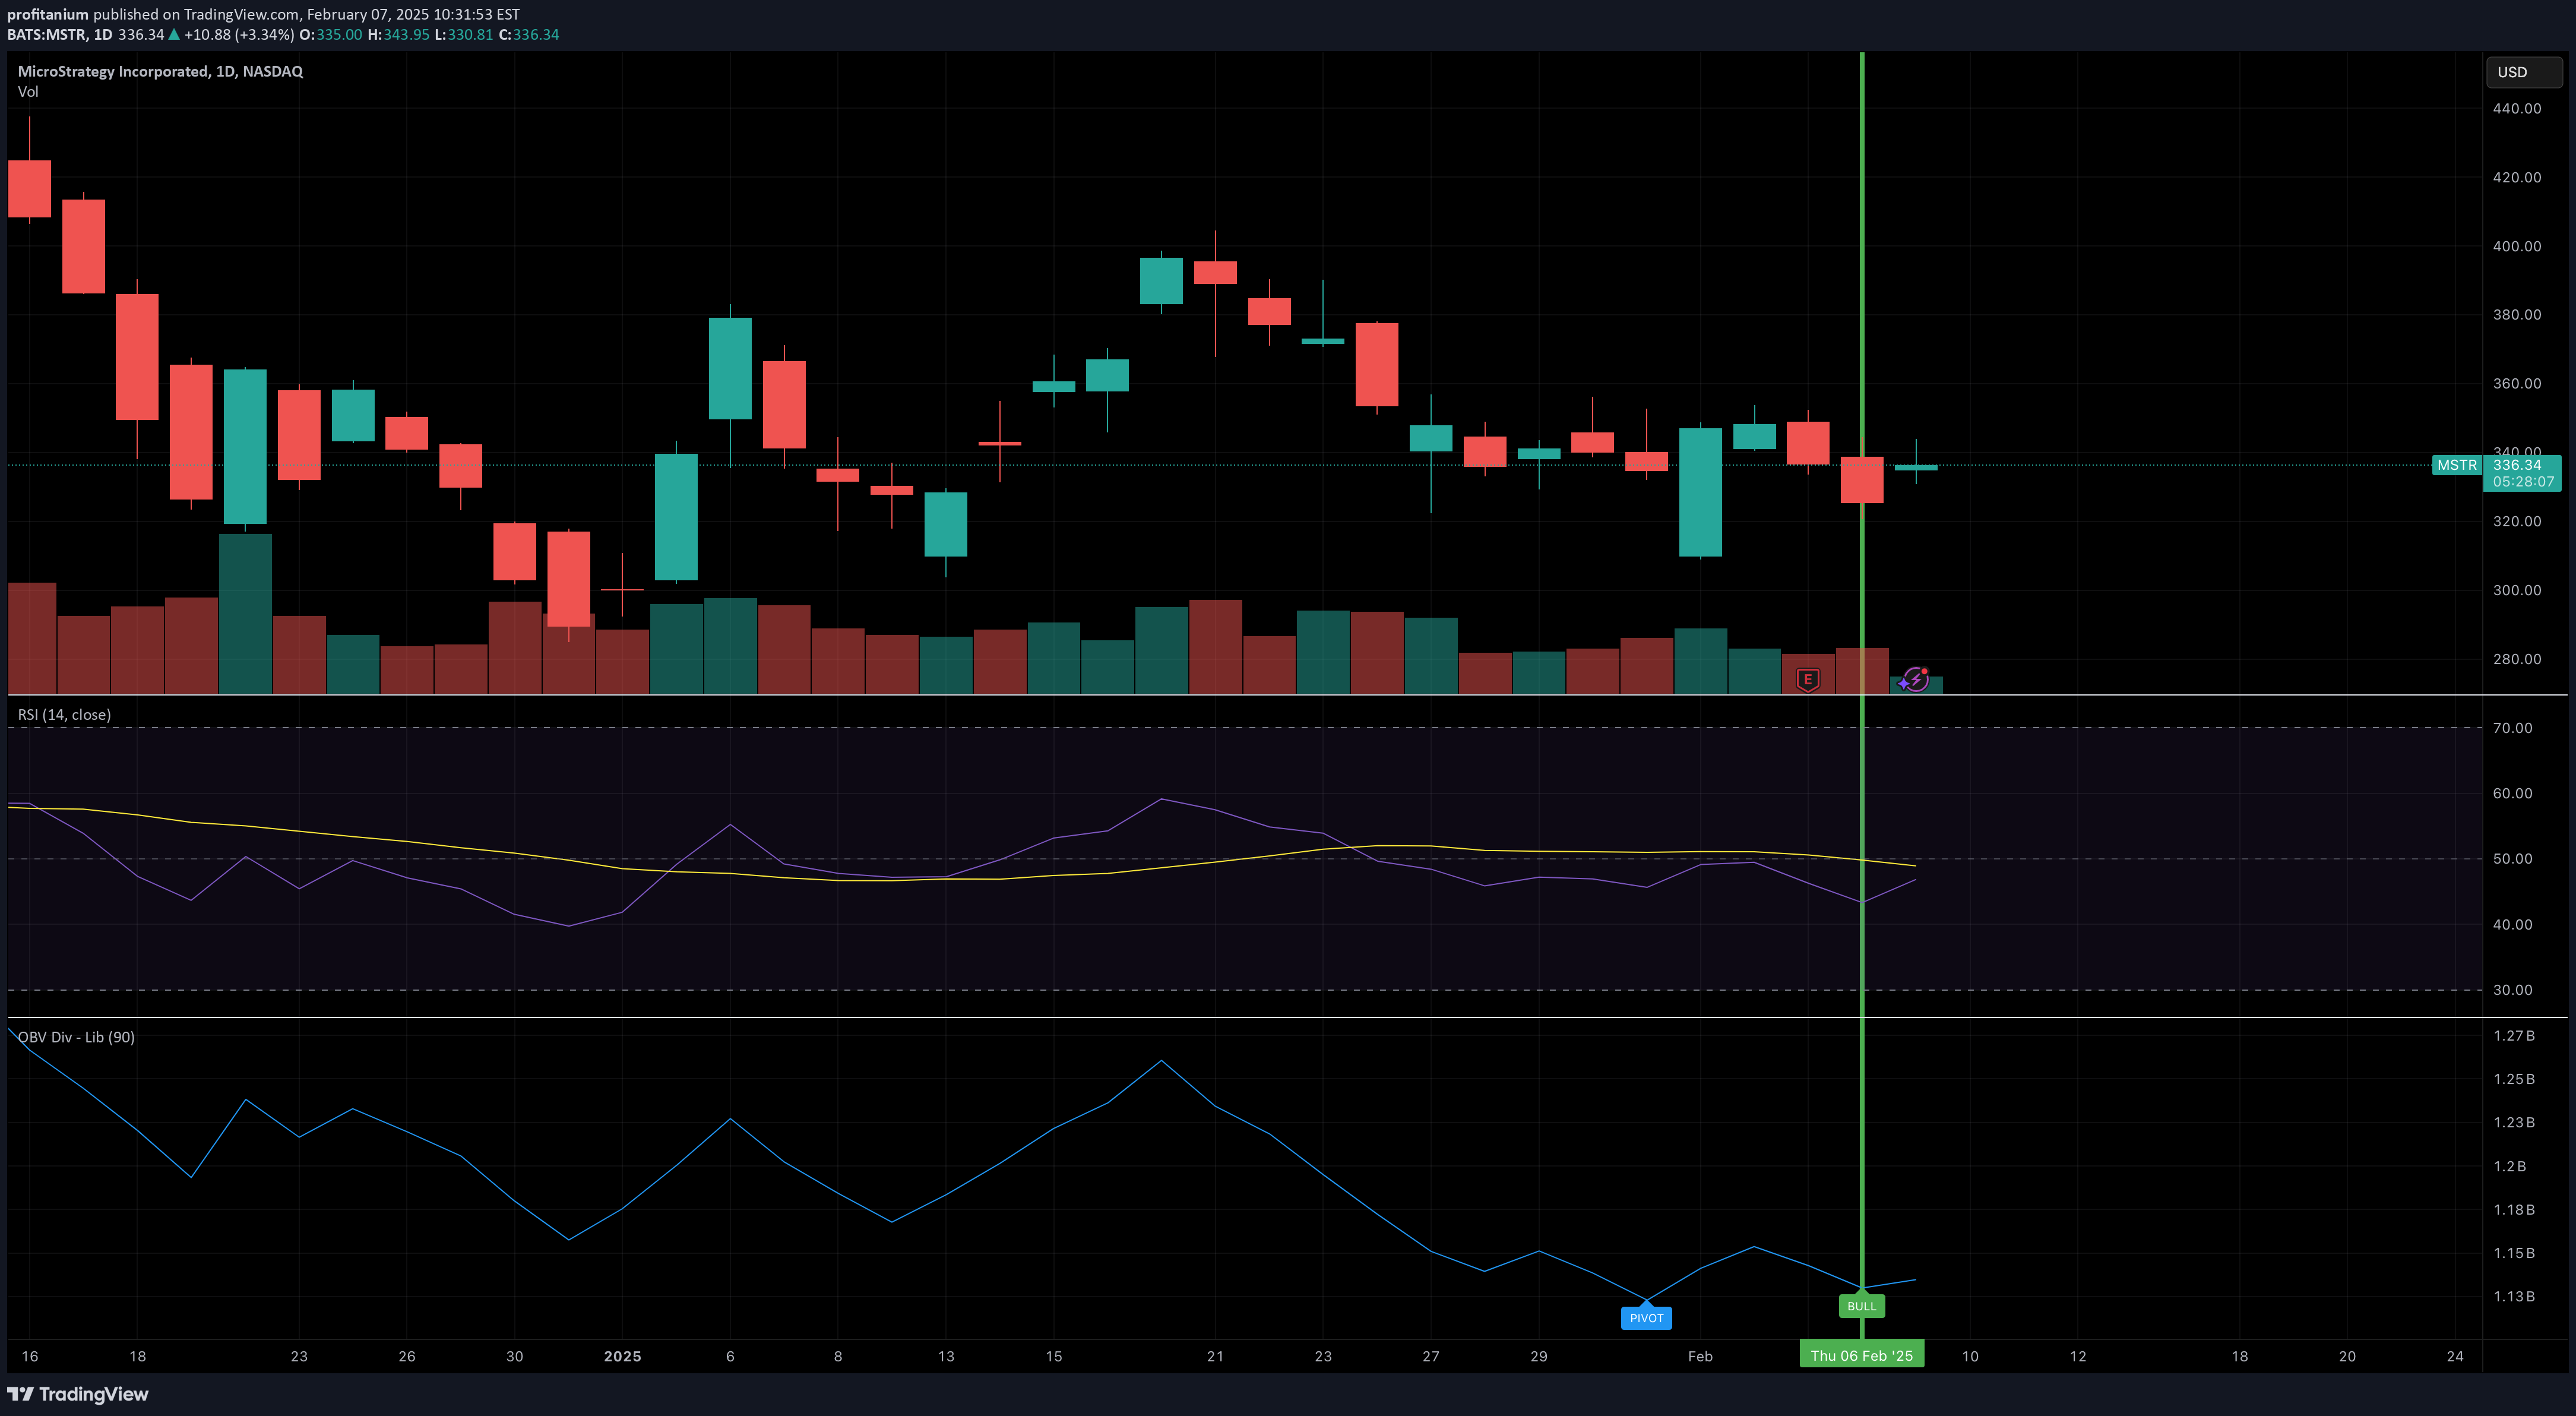Click the MSTR price tag label
This screenshot has height=1416, width=2576.
(x=2456, y=465)
